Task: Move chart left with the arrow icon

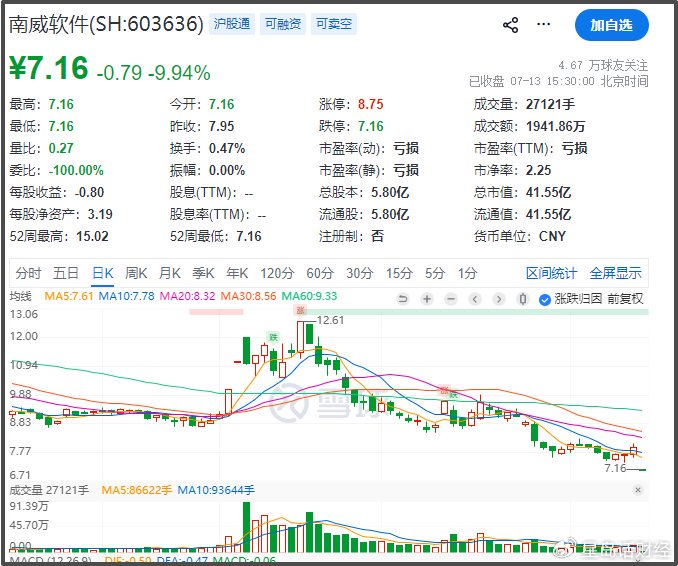Action: click(475, 299)
